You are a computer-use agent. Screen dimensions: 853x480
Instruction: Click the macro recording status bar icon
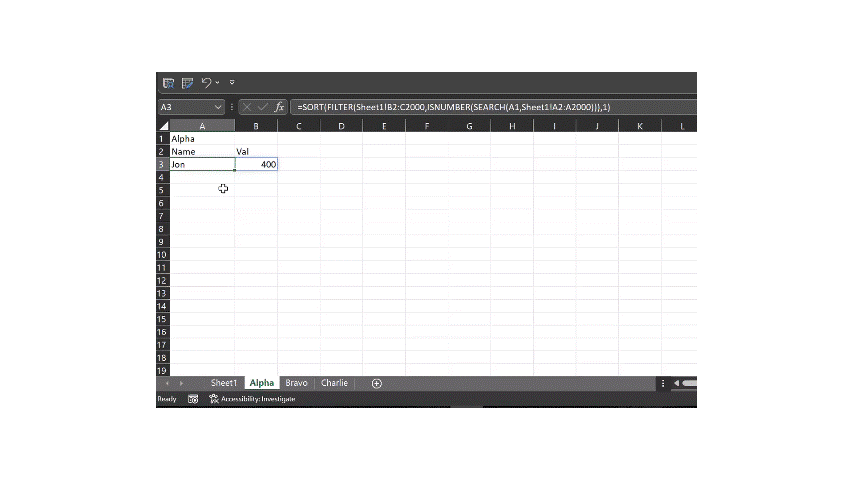[193, 399]
